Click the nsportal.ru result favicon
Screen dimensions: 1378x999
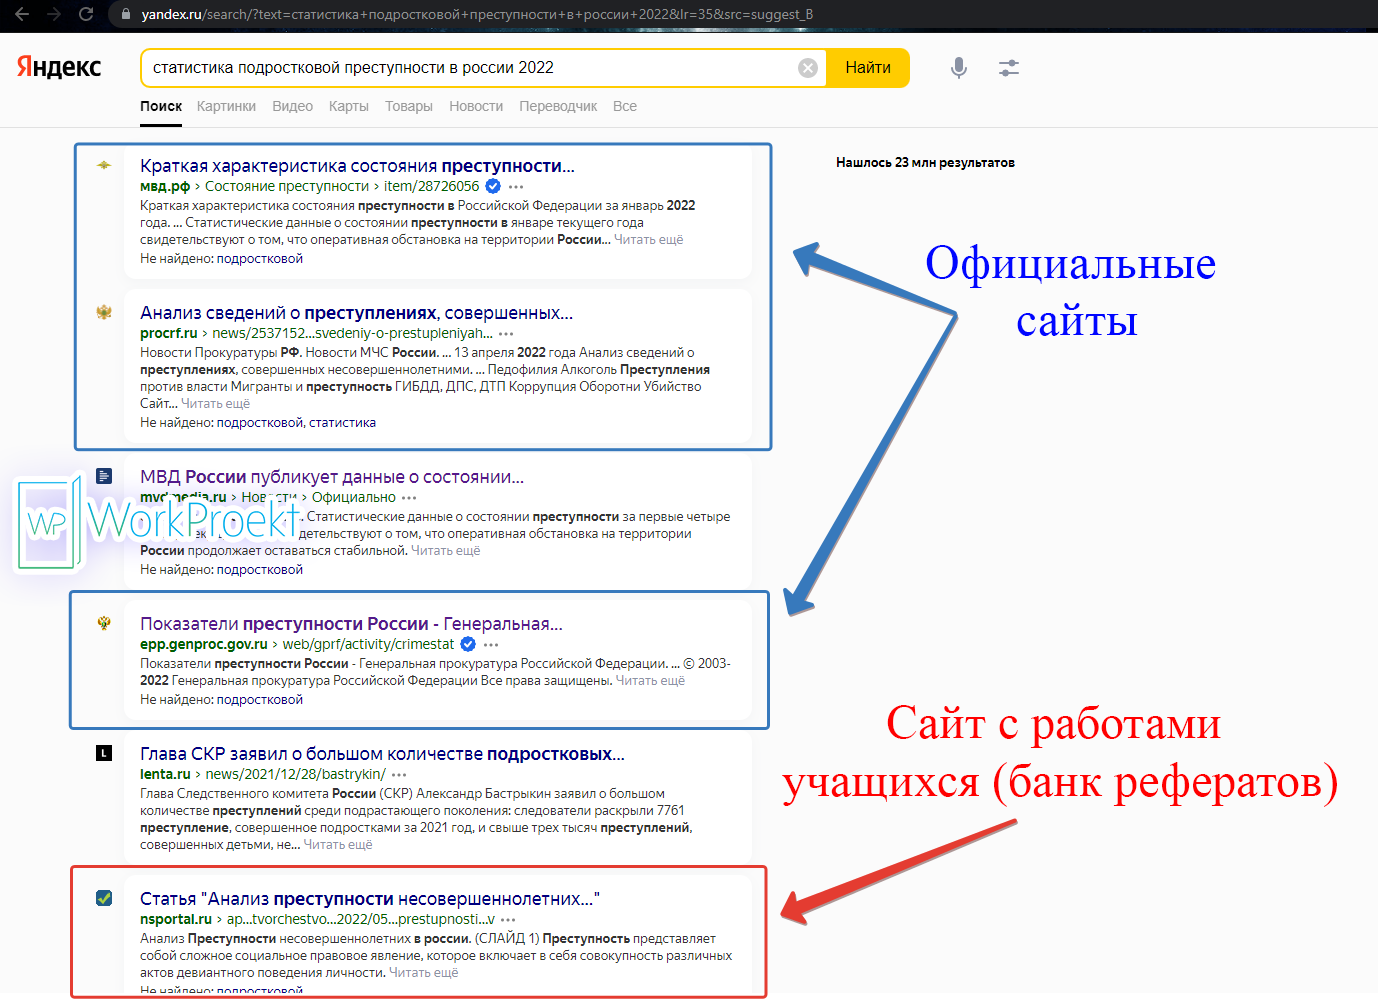pos(104,898)
